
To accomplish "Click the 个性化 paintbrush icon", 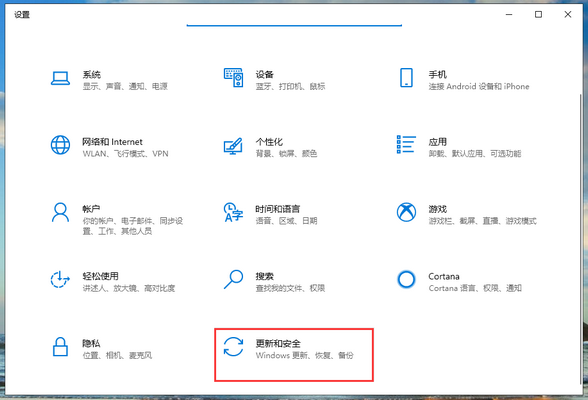I will [x=233, y=146].
